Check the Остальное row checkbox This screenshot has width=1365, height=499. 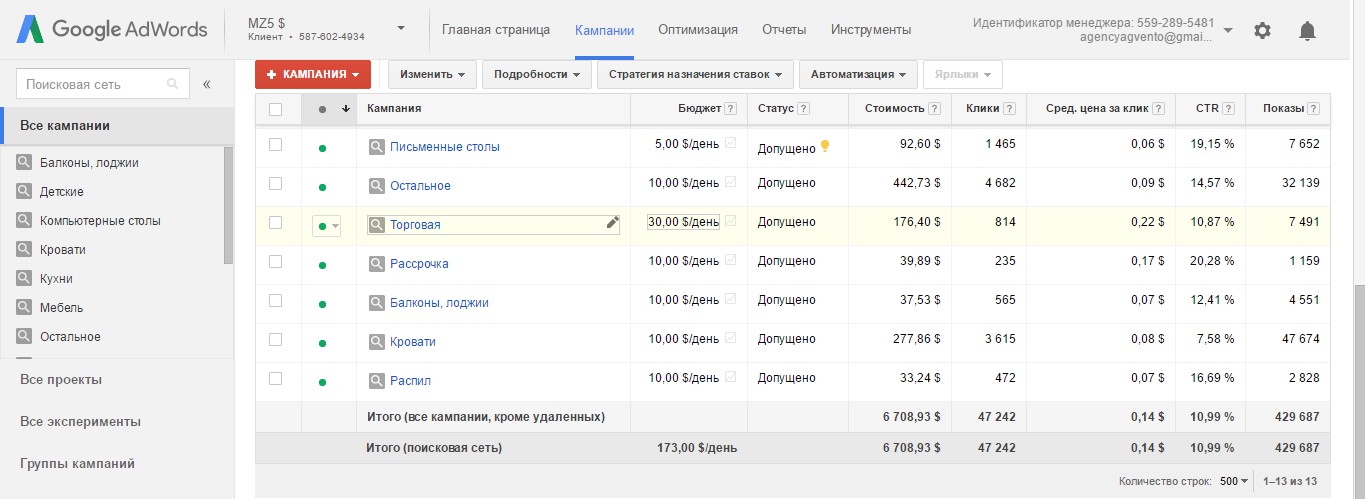(x=275, y=184)
